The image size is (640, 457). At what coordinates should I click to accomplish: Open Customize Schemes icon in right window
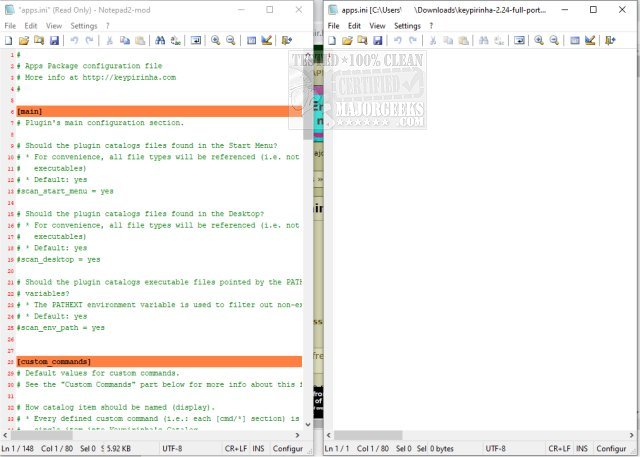tap(590, 40)
